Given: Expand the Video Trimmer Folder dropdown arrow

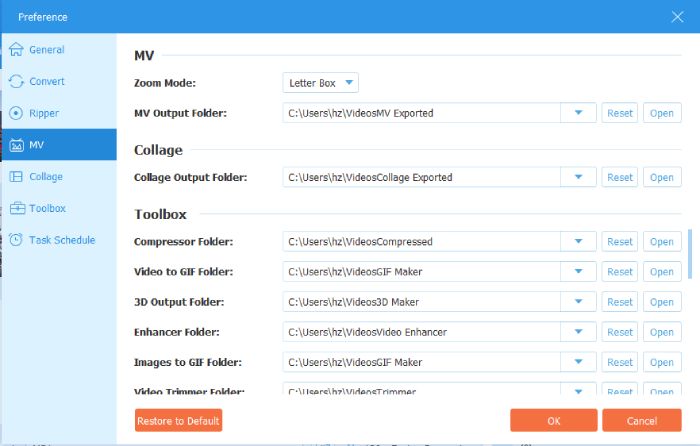Looking at the screenshot, I should (578, 389).
